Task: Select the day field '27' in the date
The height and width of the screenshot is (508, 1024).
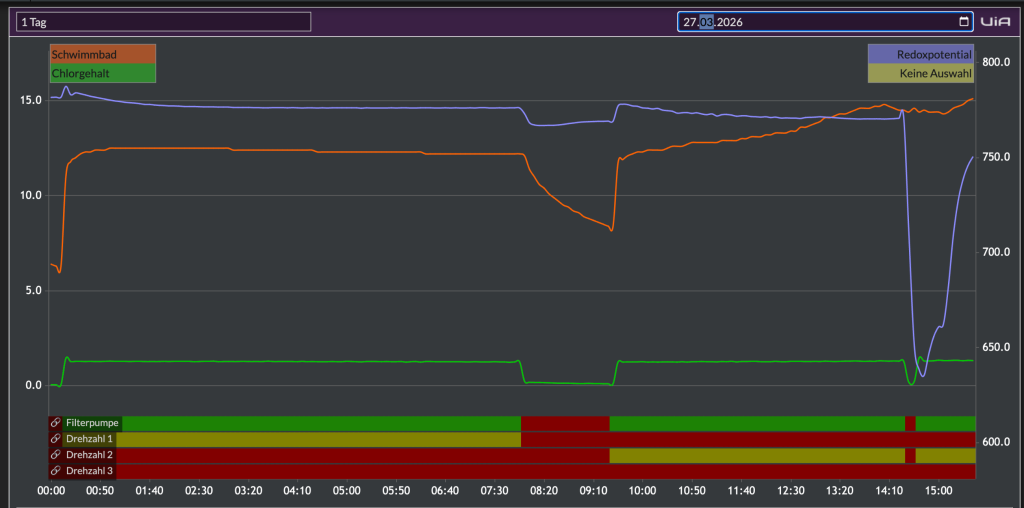Action: [690, 22]
